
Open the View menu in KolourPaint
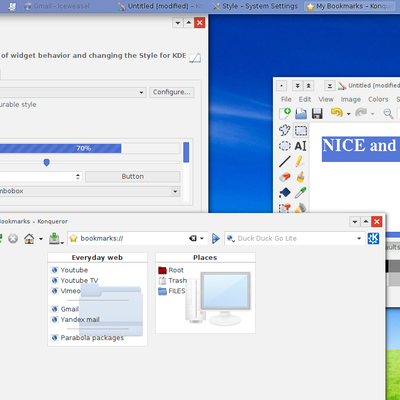coord(326,99)
